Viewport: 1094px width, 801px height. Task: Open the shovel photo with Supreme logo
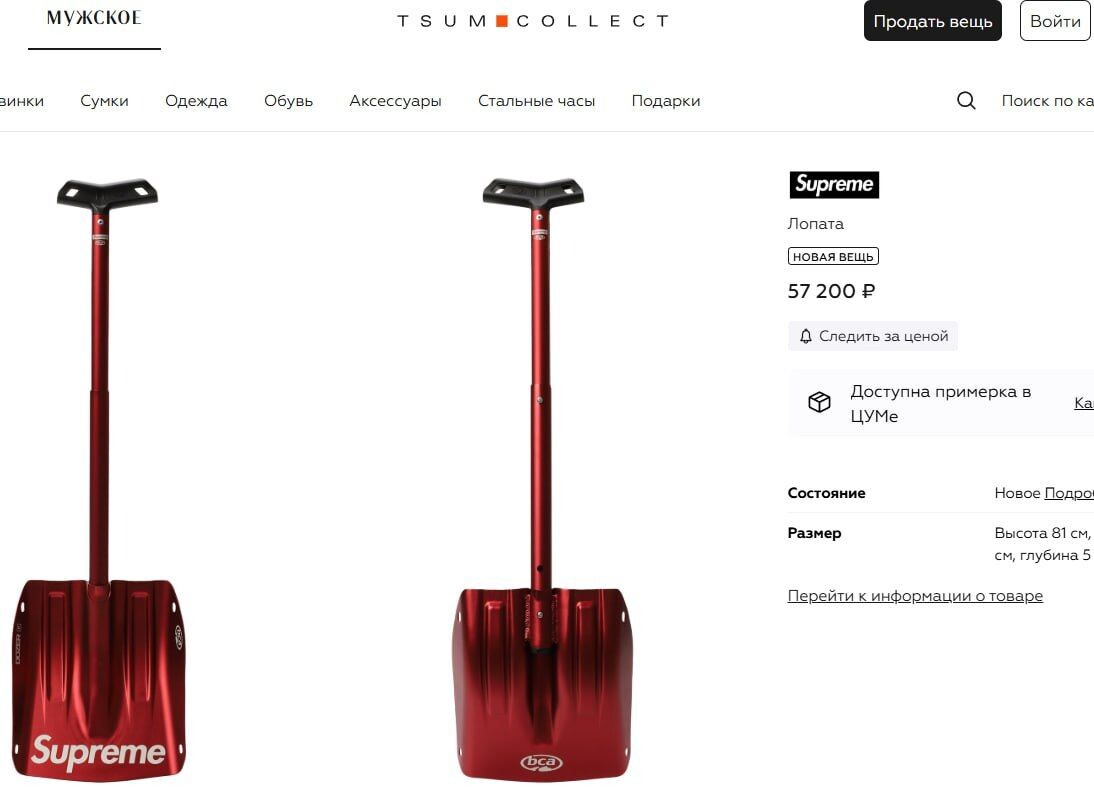[x=100, y=479]
